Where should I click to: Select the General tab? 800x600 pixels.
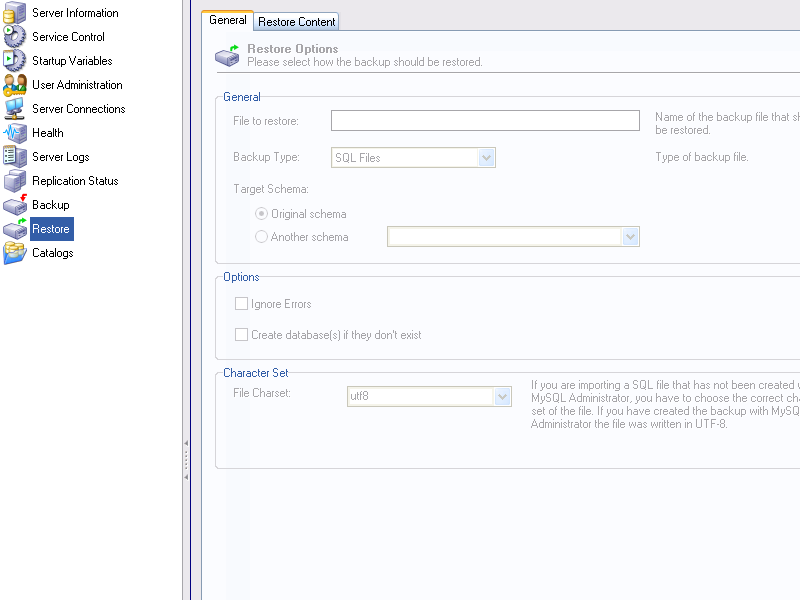coord(228,20)
